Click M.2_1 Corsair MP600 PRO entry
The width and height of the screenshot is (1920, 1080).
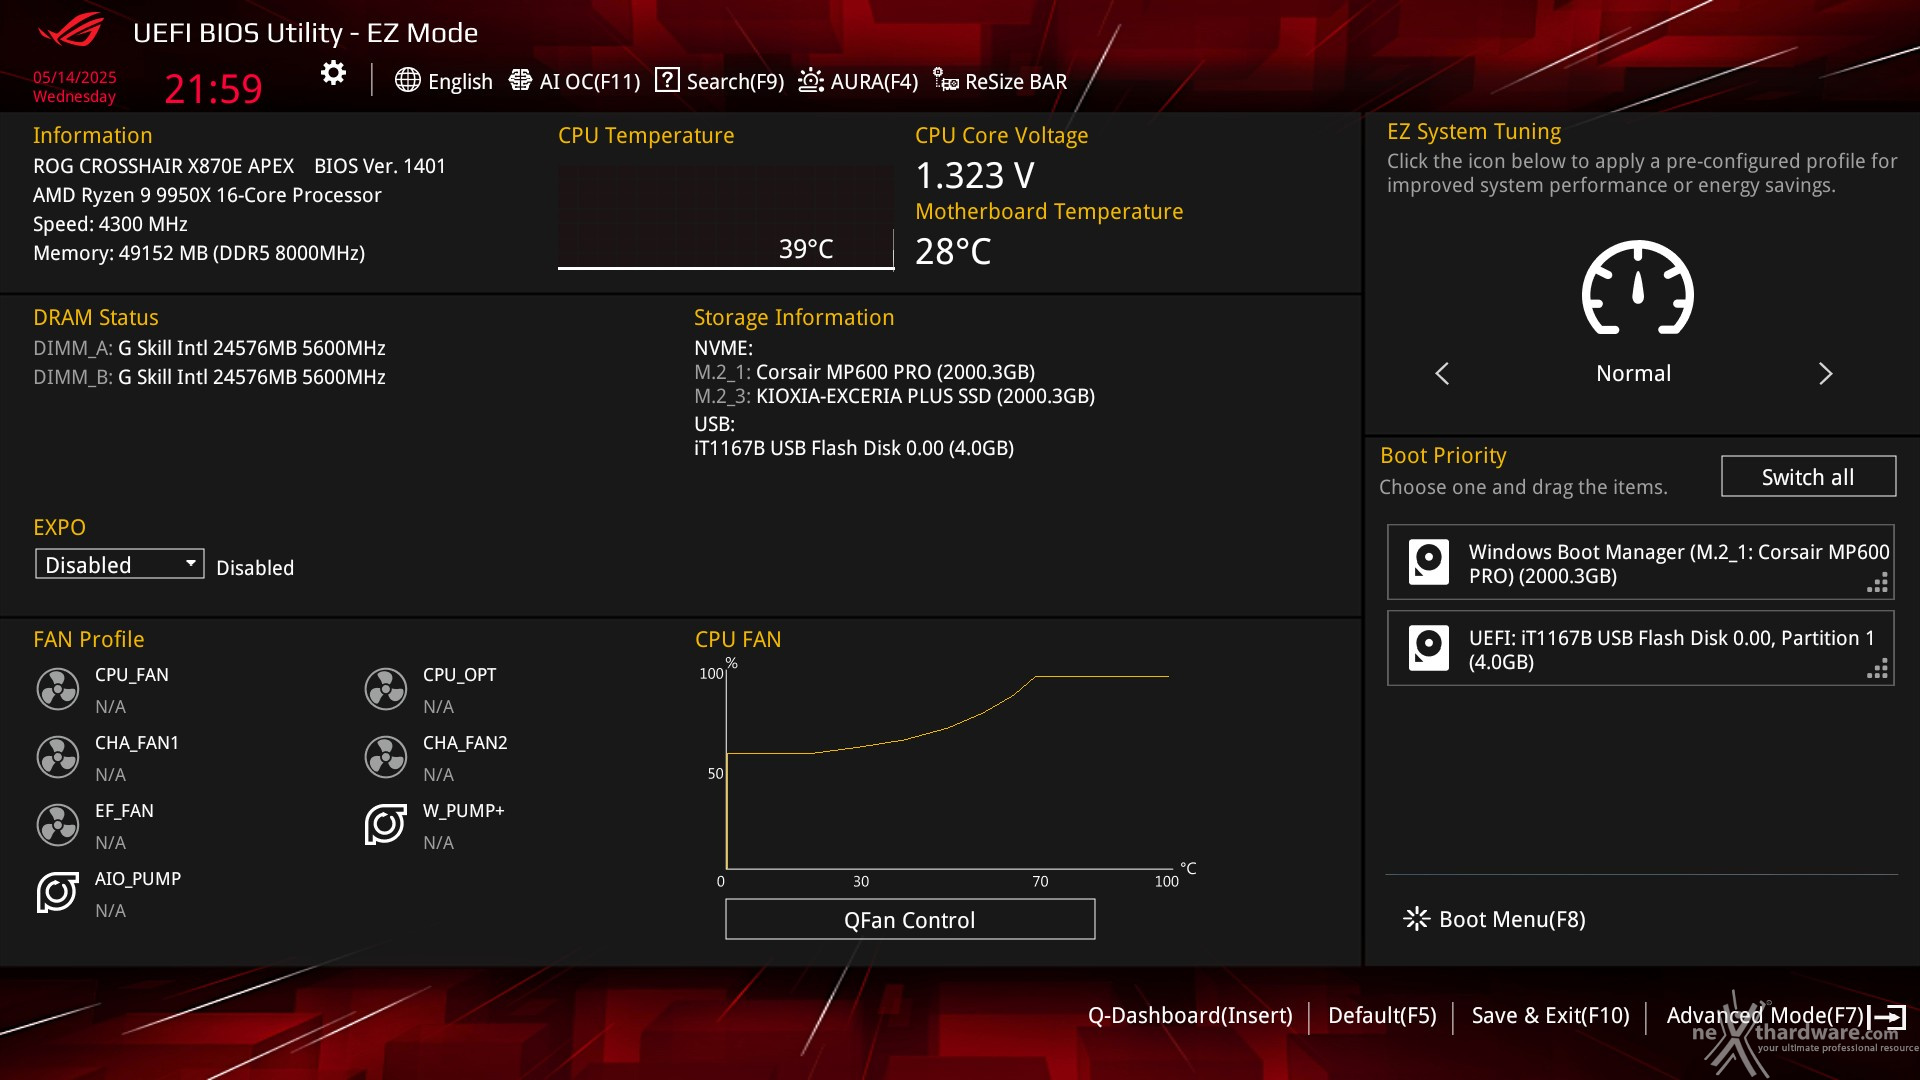pyautogui.click(x=865, y=372)
